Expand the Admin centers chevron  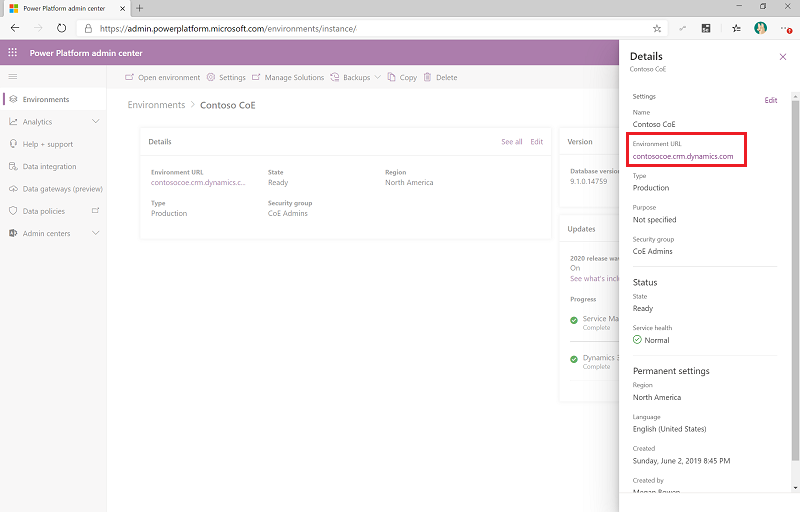[95, 233]
